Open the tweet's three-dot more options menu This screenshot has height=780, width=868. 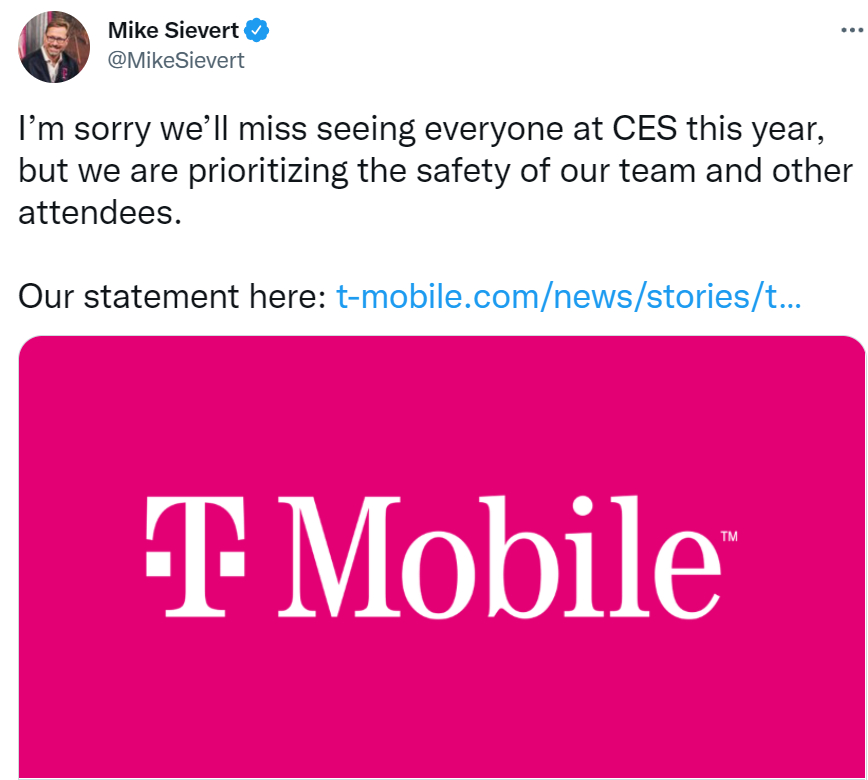click(848, 30)
